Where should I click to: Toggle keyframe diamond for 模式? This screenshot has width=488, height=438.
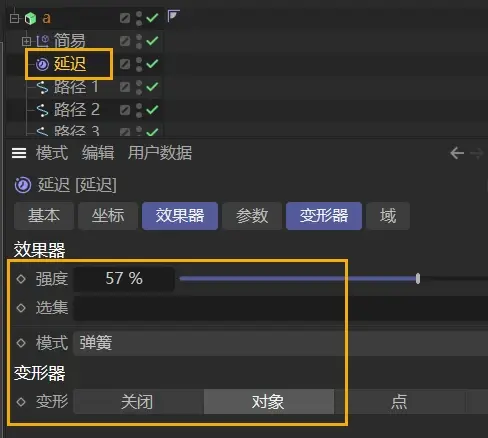[x=21, y=343]
